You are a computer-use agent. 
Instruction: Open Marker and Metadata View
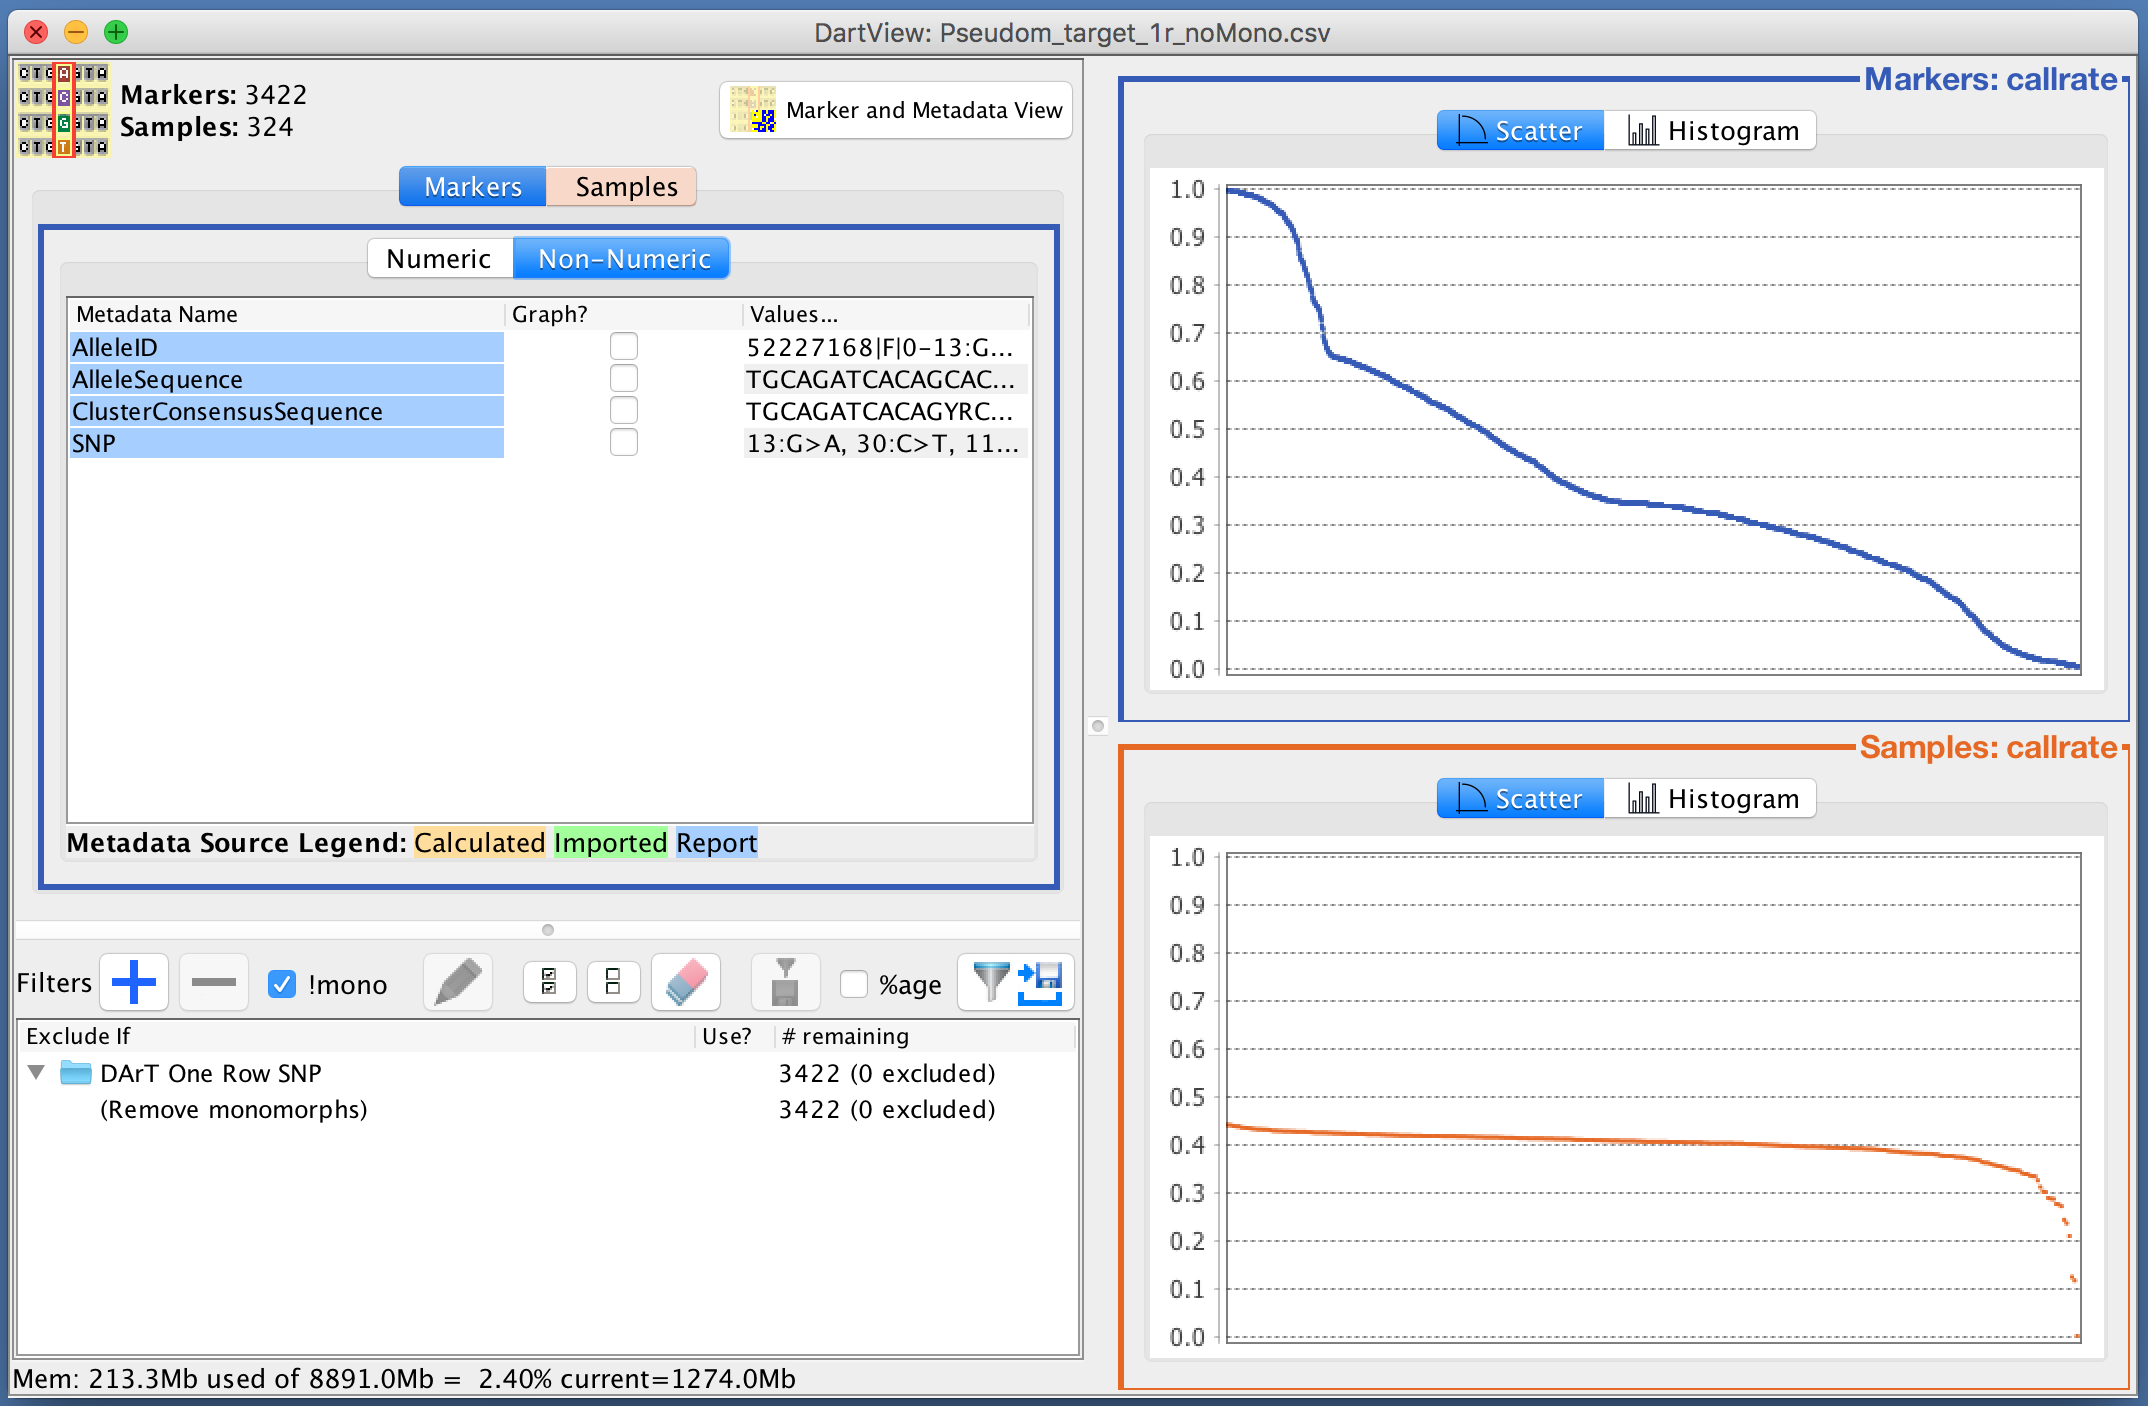(896, 110)
